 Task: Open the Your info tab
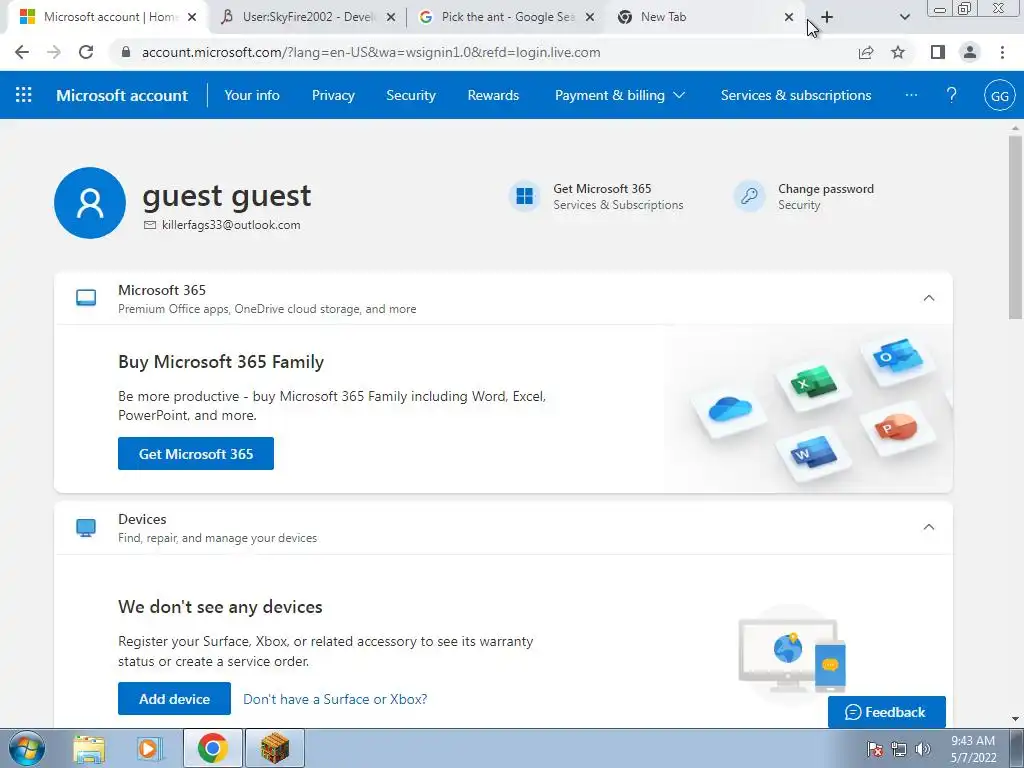coord(251,95)
